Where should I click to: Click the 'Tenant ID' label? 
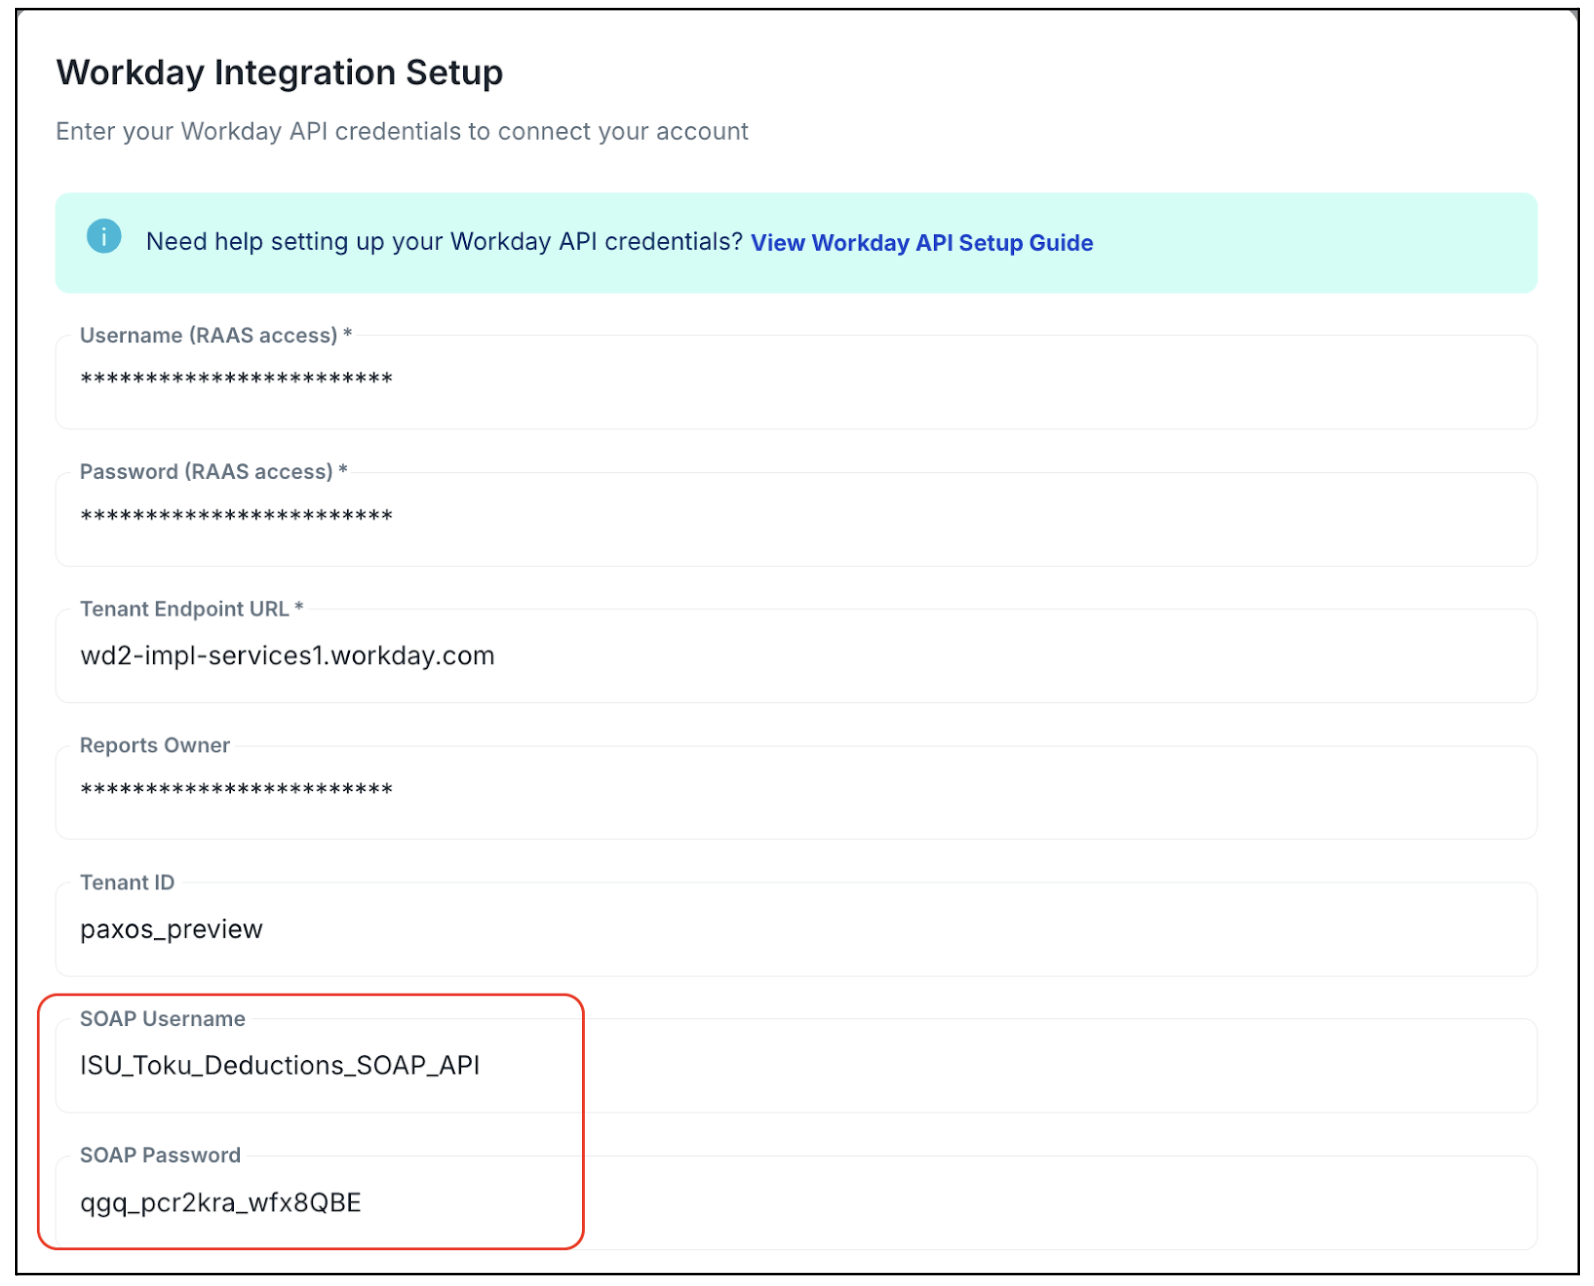[x=127, y=882]
